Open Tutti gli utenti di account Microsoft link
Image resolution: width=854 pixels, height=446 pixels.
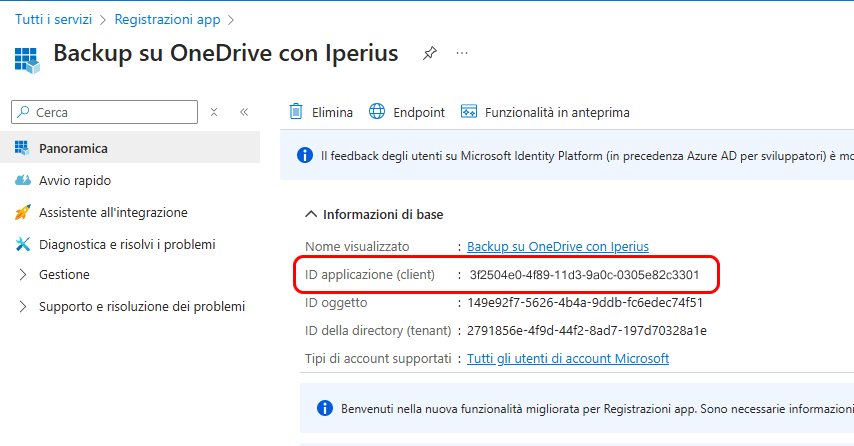(x=568, y=358)
